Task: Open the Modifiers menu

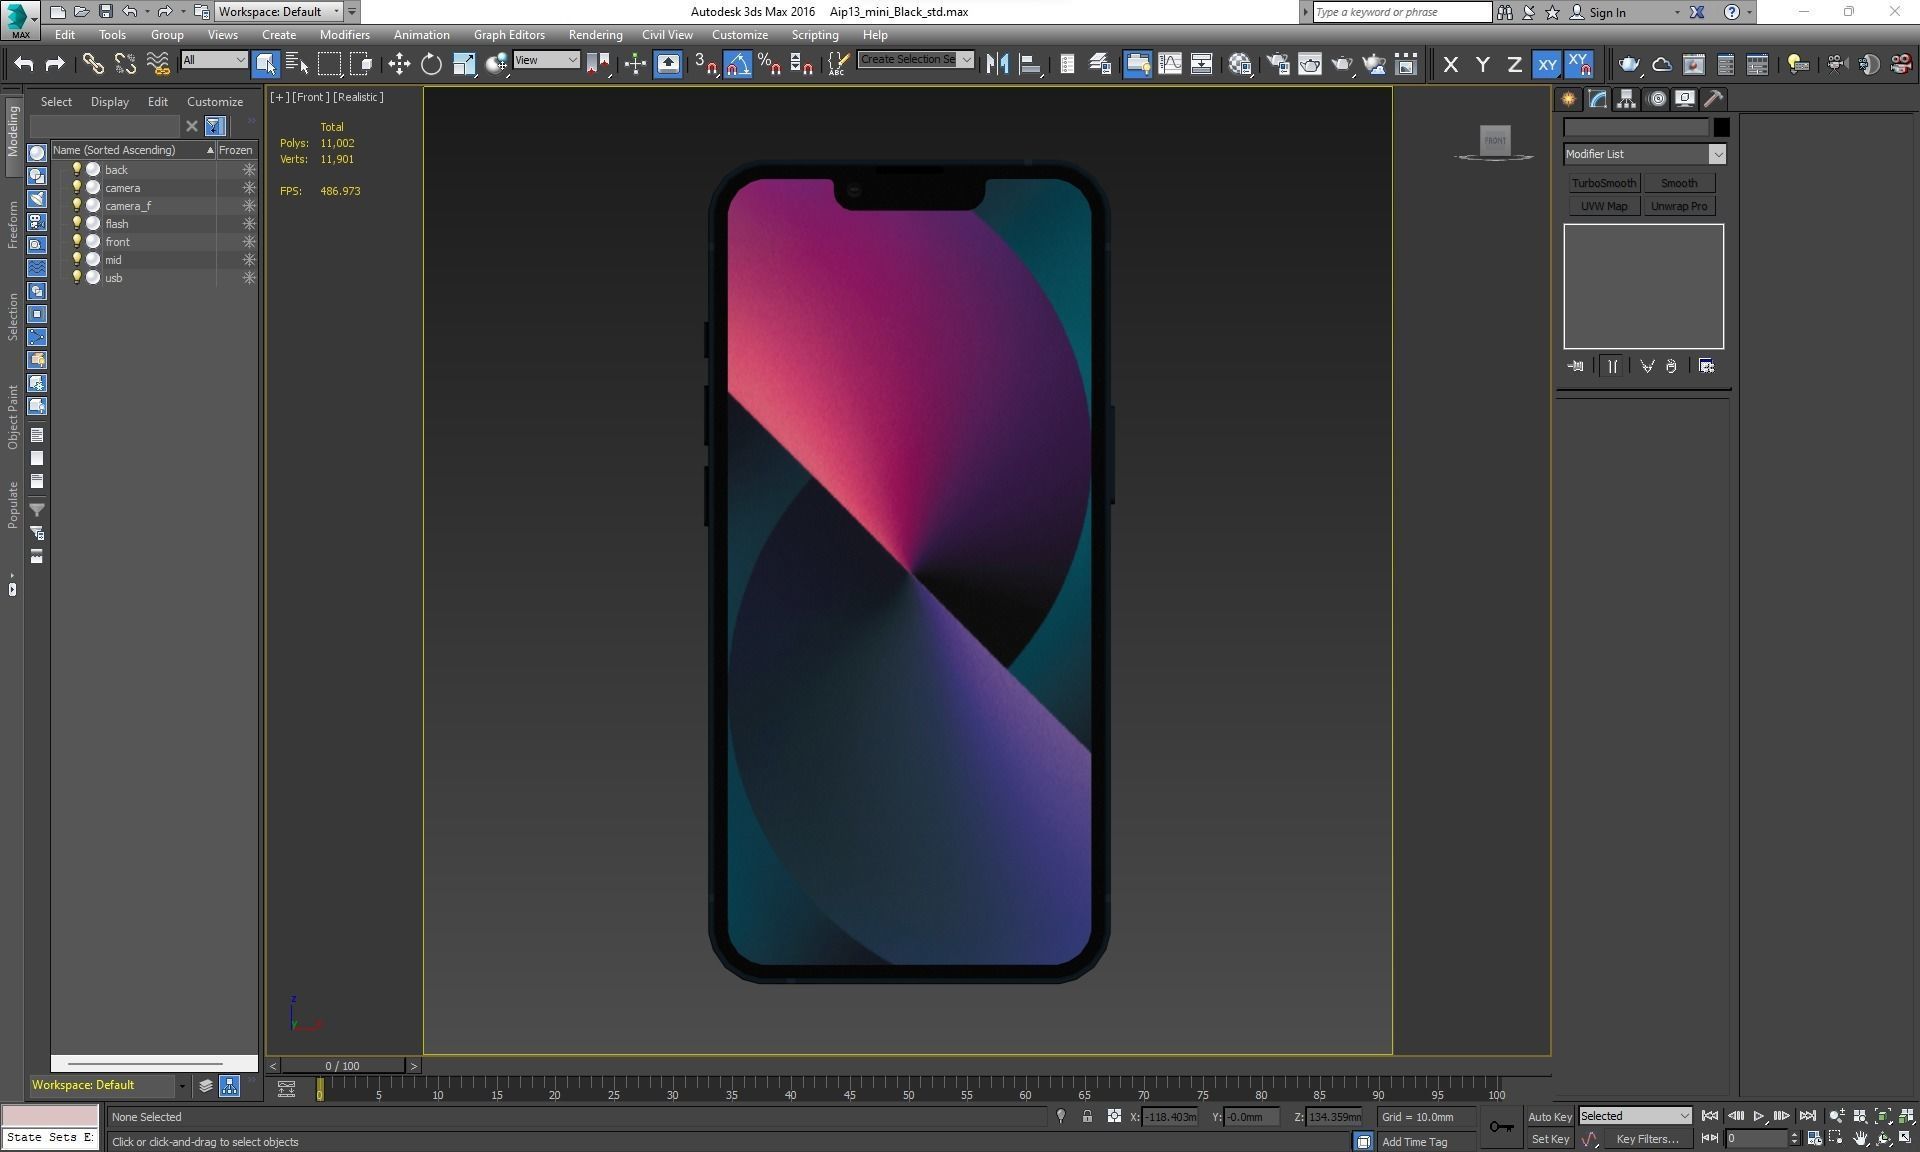Action: [345, 35]
